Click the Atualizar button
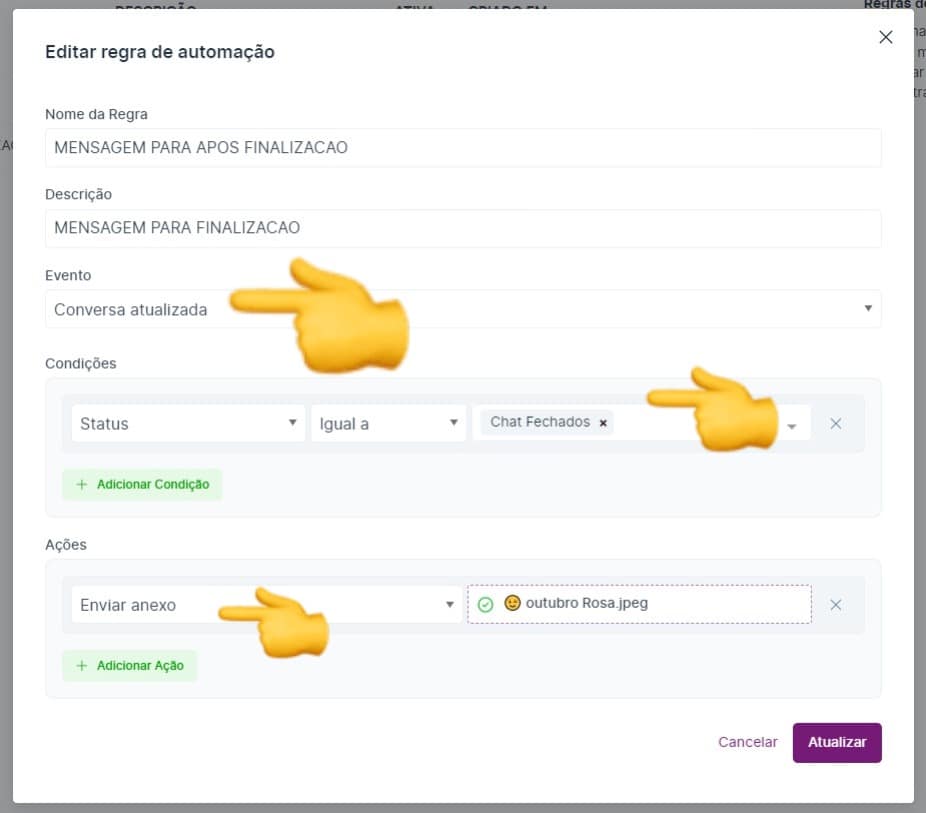 click(x=837, y=742)
